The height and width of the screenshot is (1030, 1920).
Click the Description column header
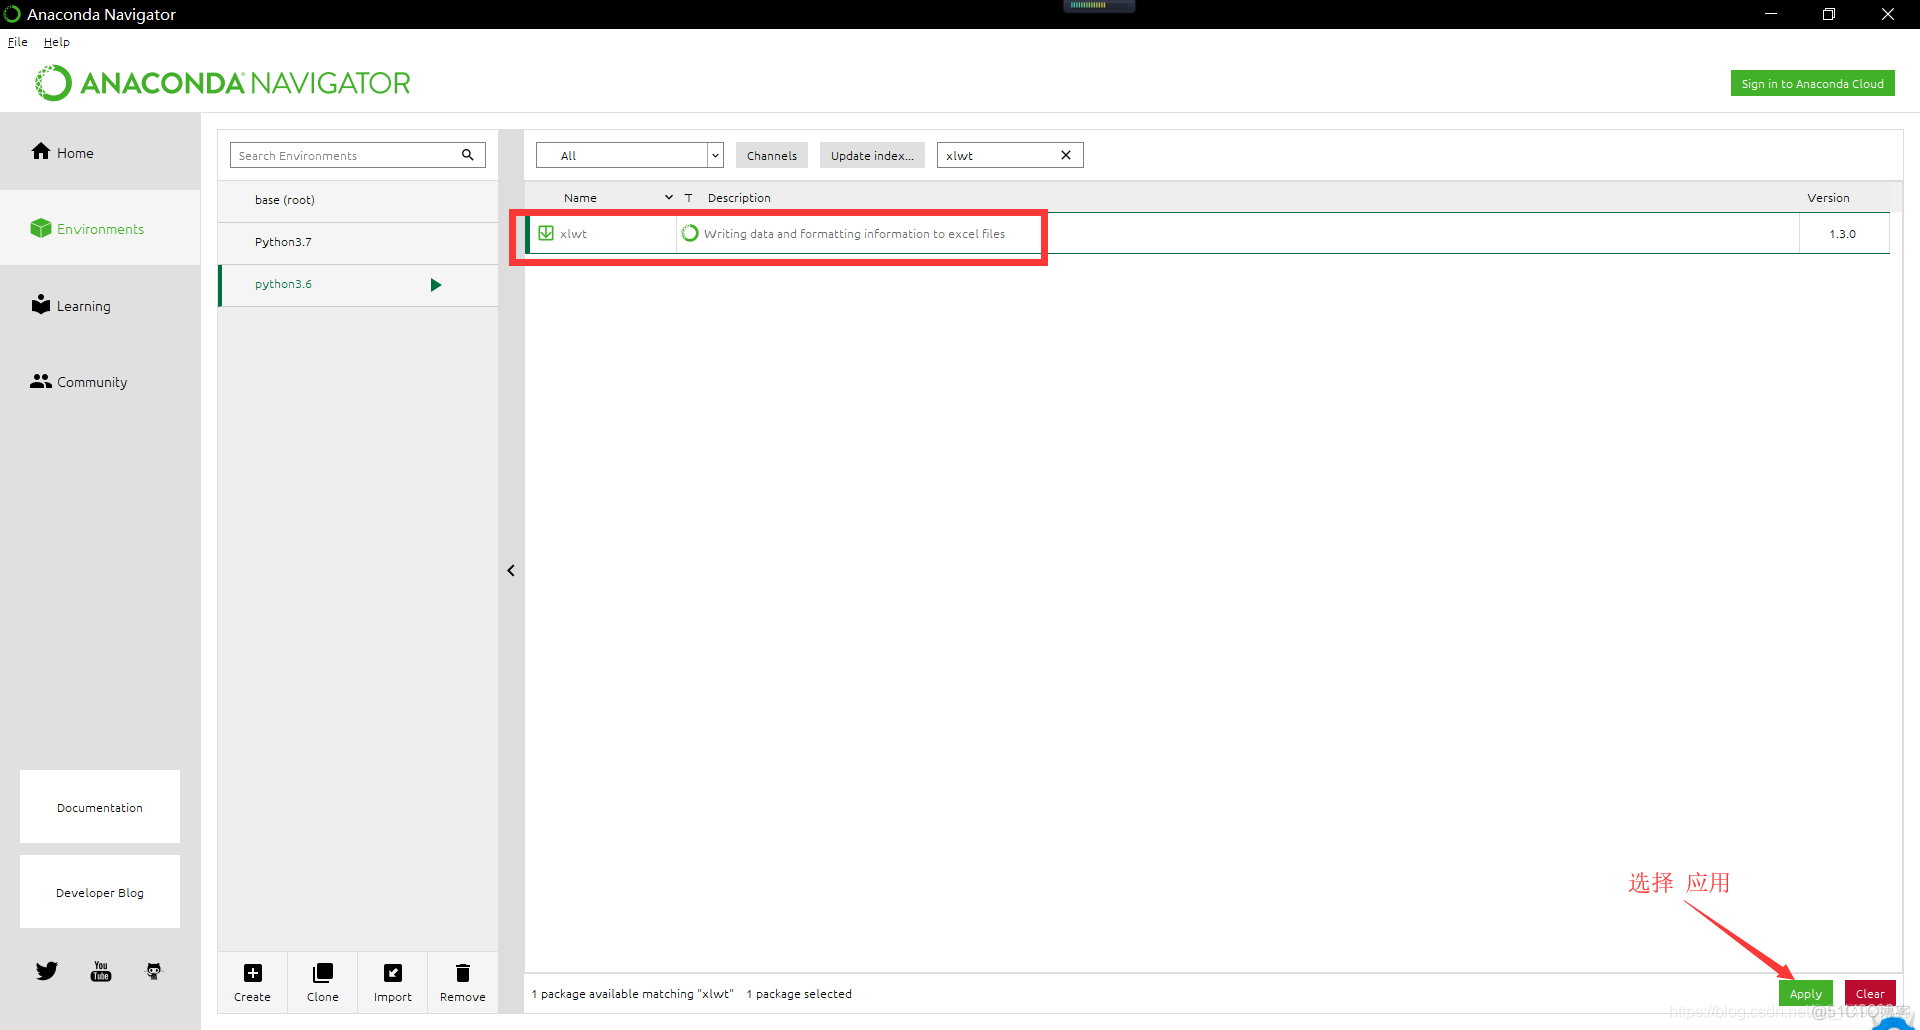pos(739,198)
